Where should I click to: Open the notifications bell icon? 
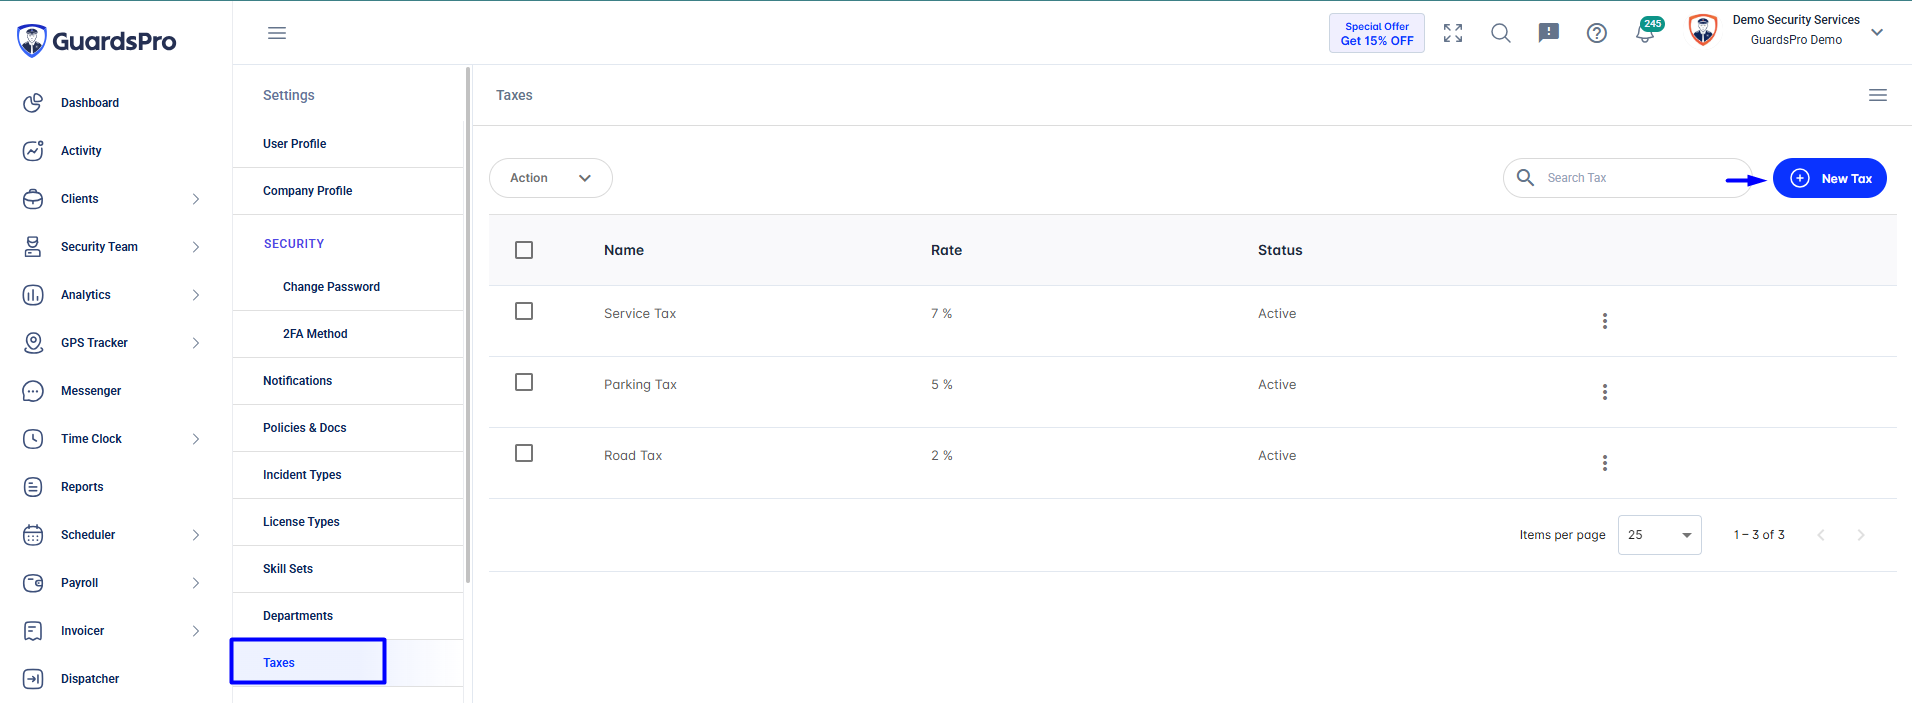(1645, 33)
